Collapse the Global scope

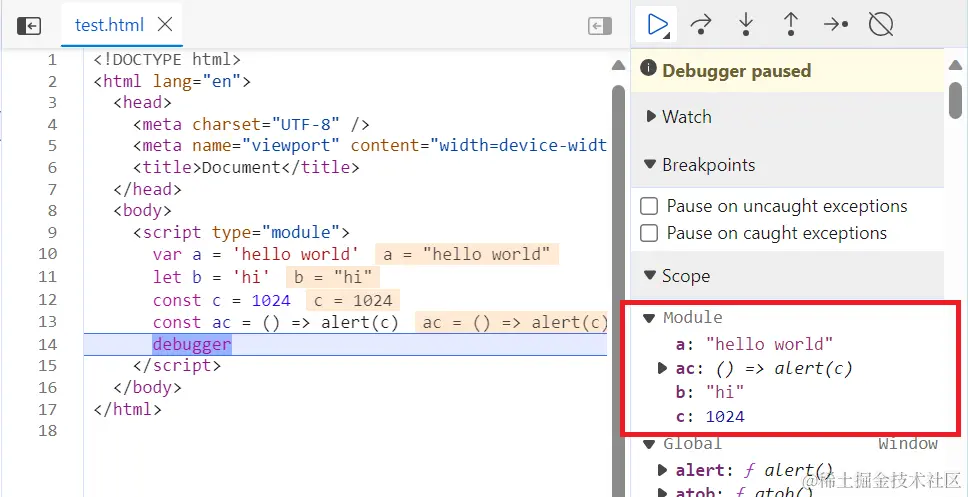648,444
